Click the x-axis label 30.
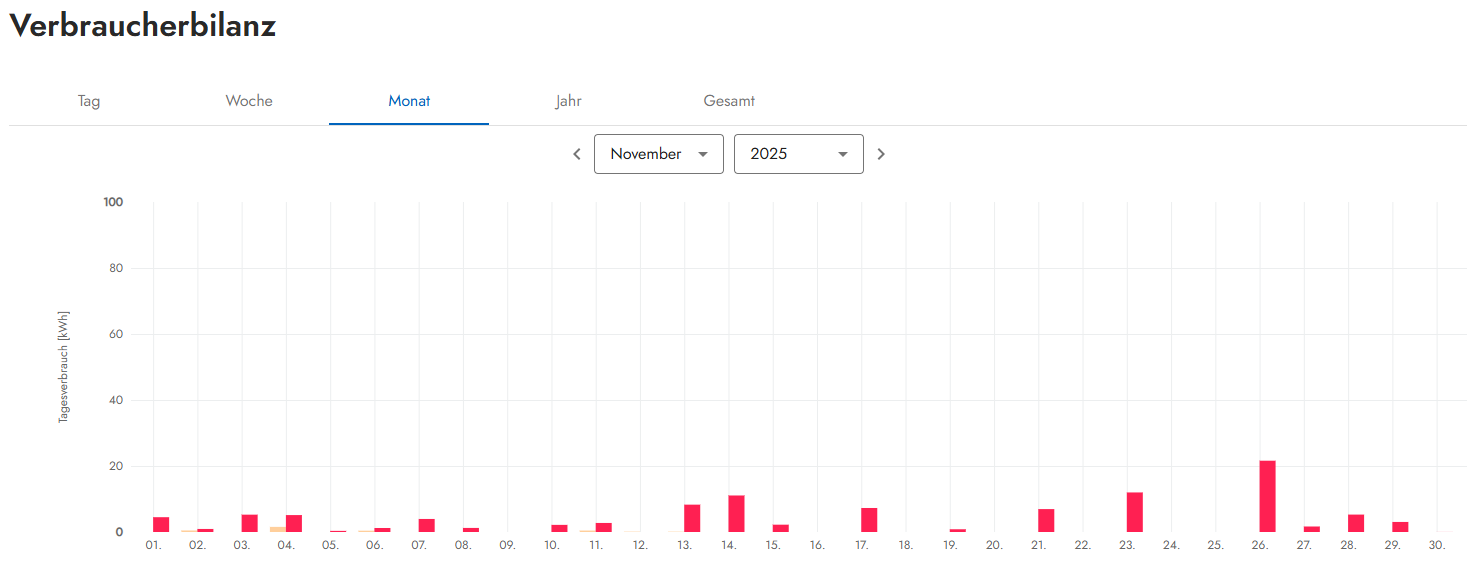 click(1437, 546)
